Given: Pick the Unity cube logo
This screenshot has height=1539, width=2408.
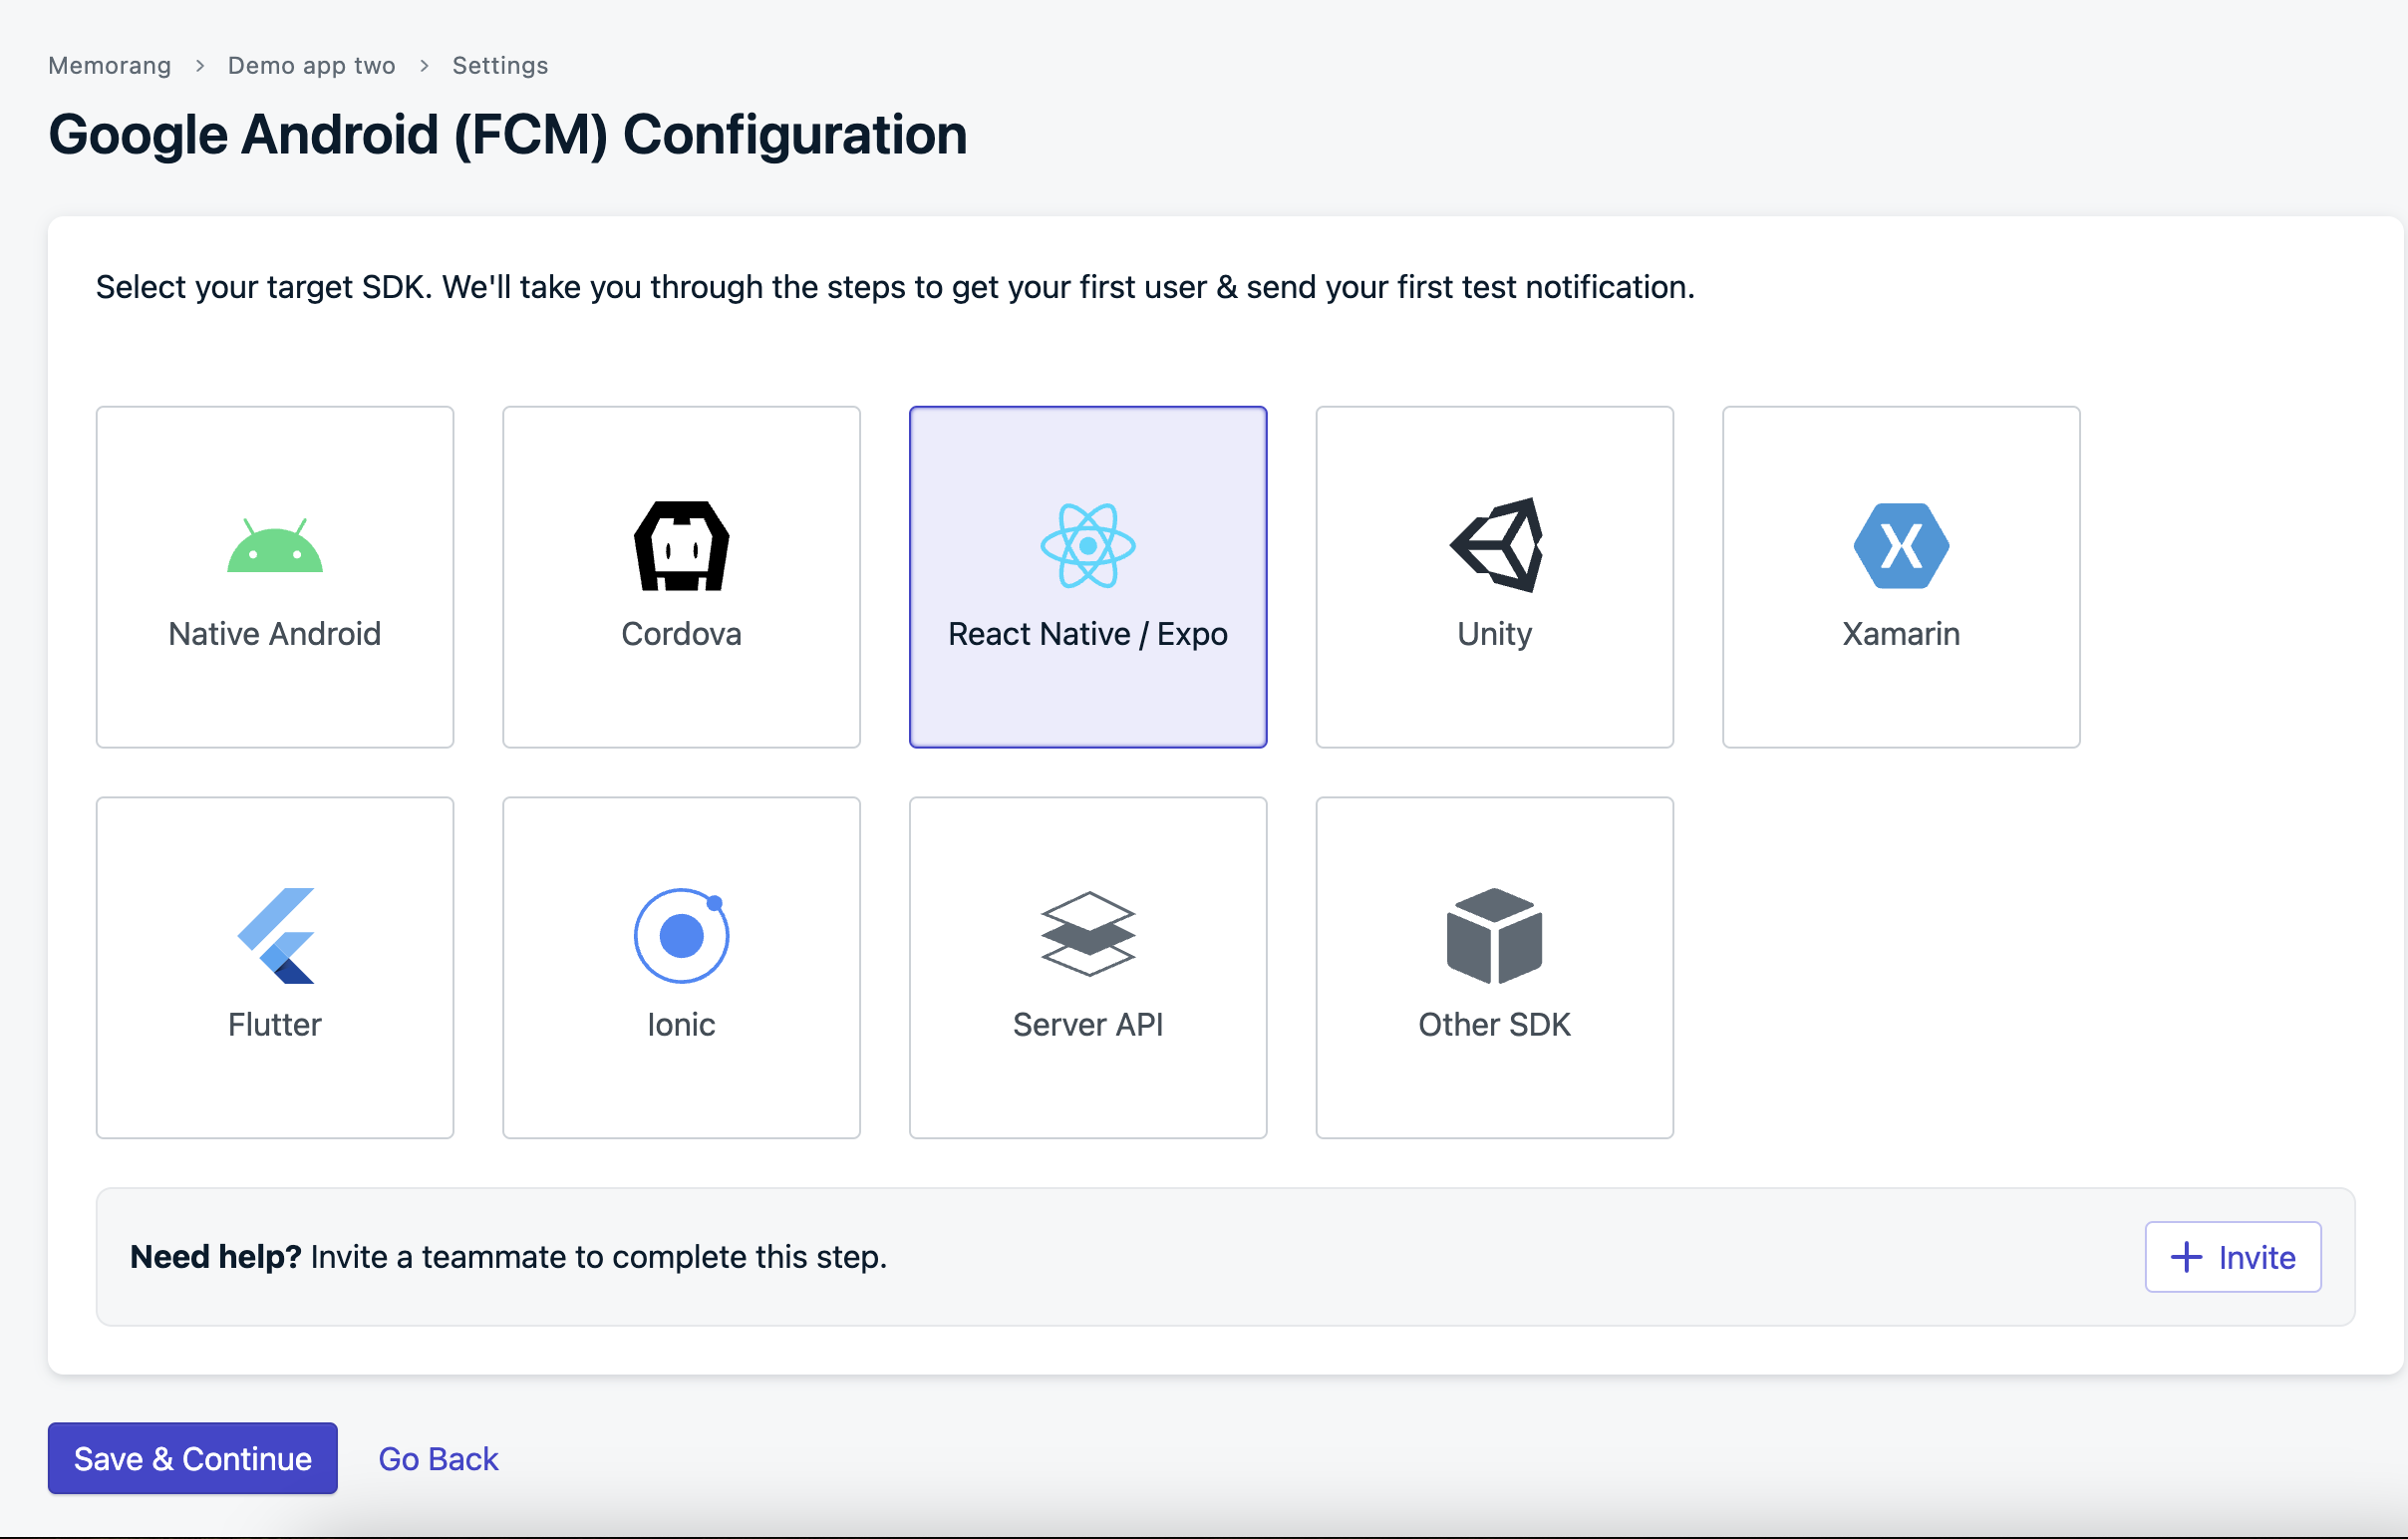Looking at the screenshot, I should click(x=1495, y=546).
